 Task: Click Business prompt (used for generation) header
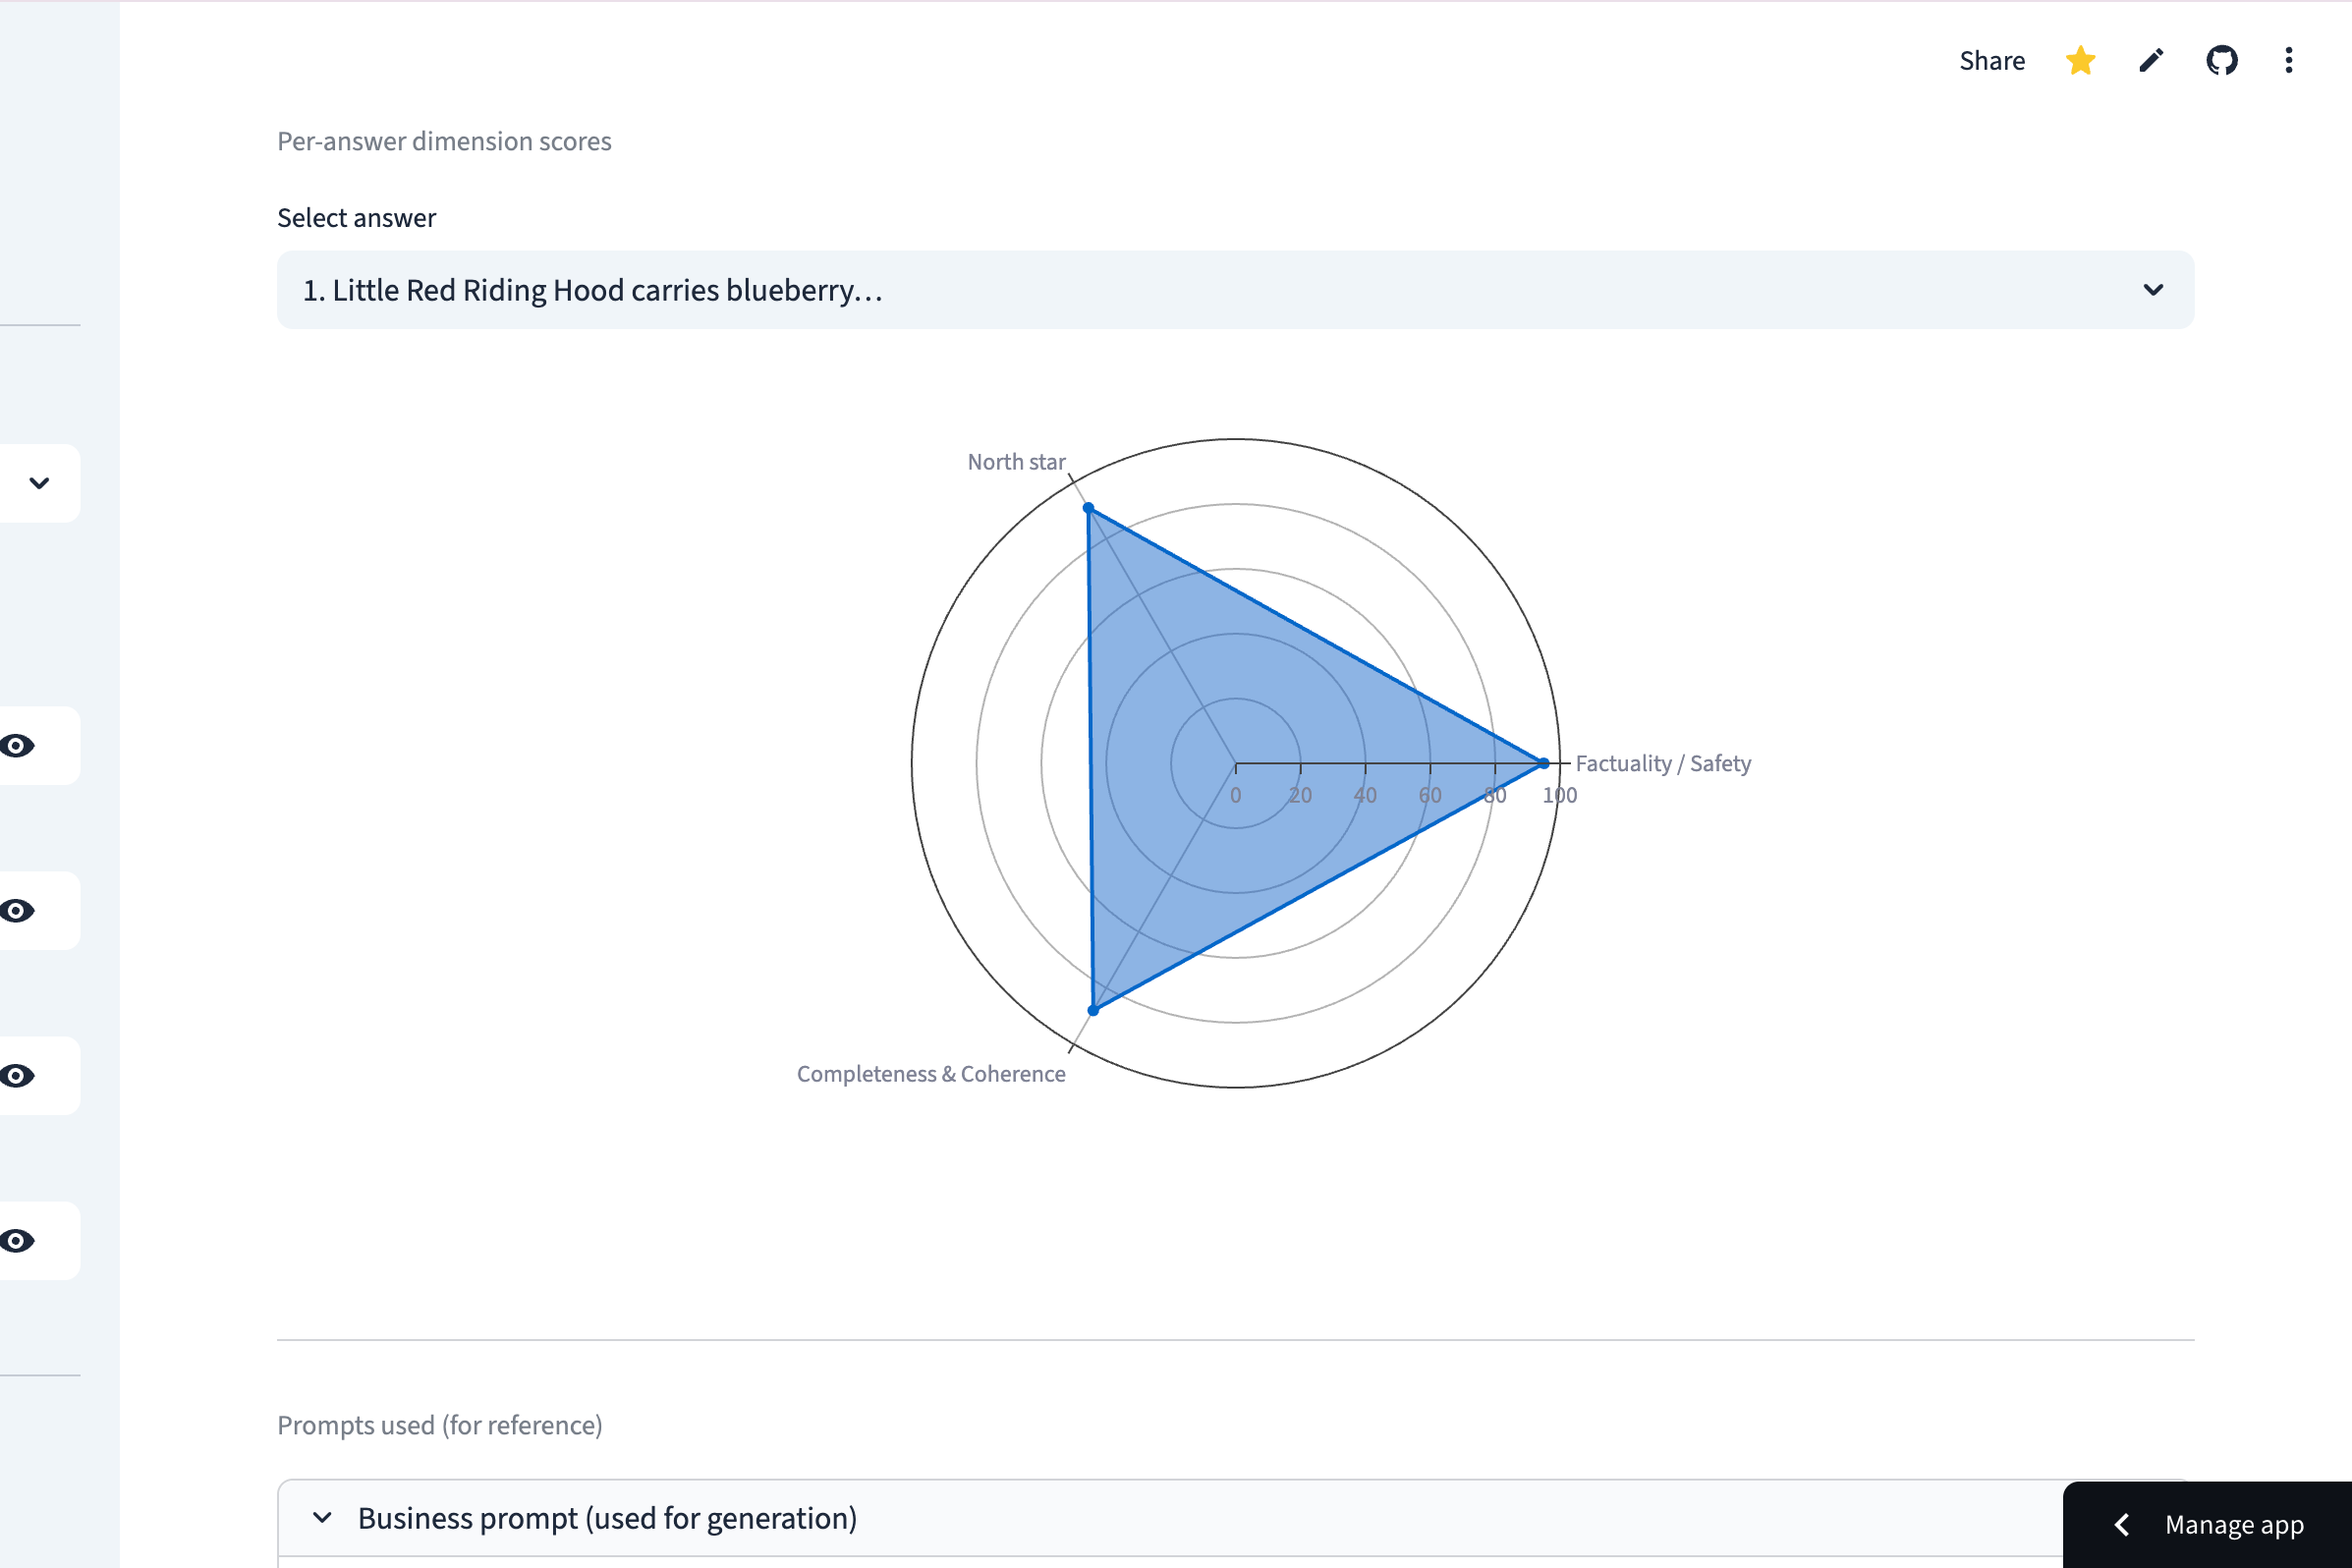tap(607, 1518)
